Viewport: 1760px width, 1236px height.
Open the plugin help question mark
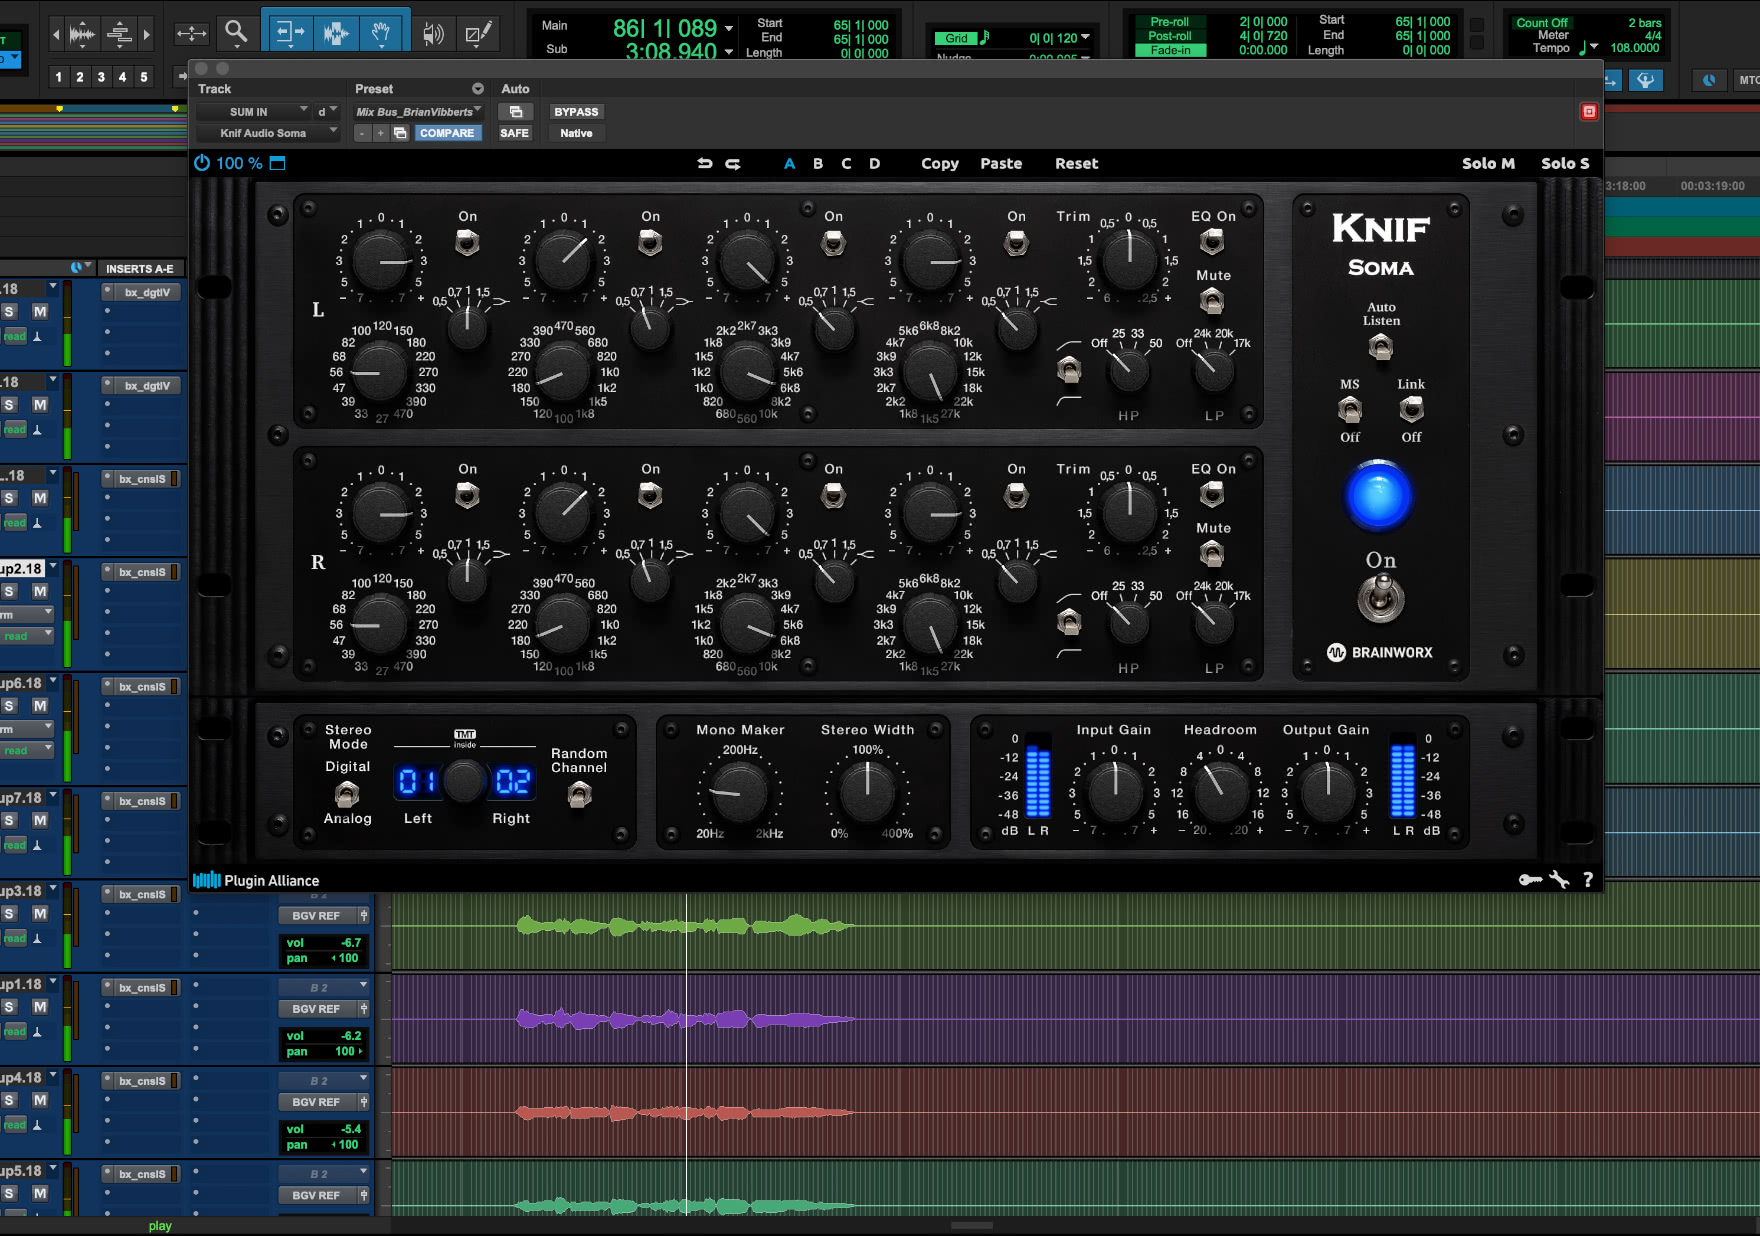(x=1588, y=880)
